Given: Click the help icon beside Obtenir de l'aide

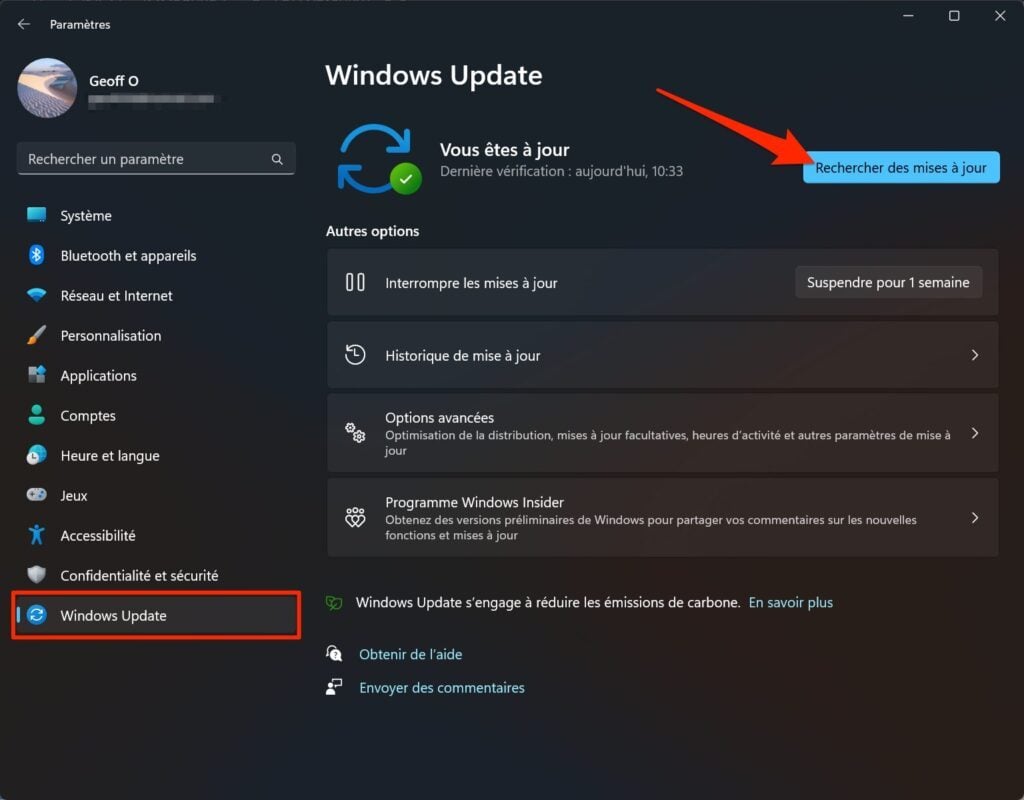Looking at the screenshot, I should pyautogui.click(x=334, y=652).
